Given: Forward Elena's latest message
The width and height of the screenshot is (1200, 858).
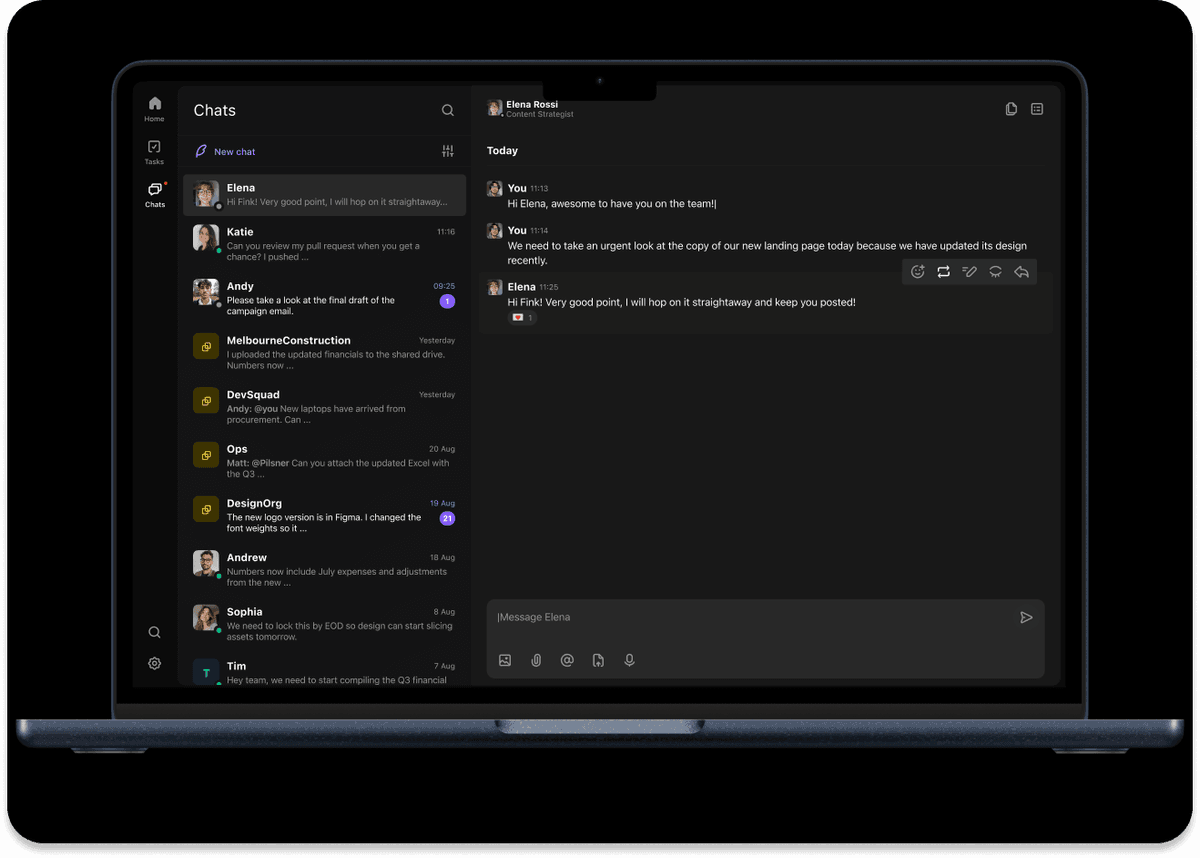Looking at the screenshot, I should [943, 271].
